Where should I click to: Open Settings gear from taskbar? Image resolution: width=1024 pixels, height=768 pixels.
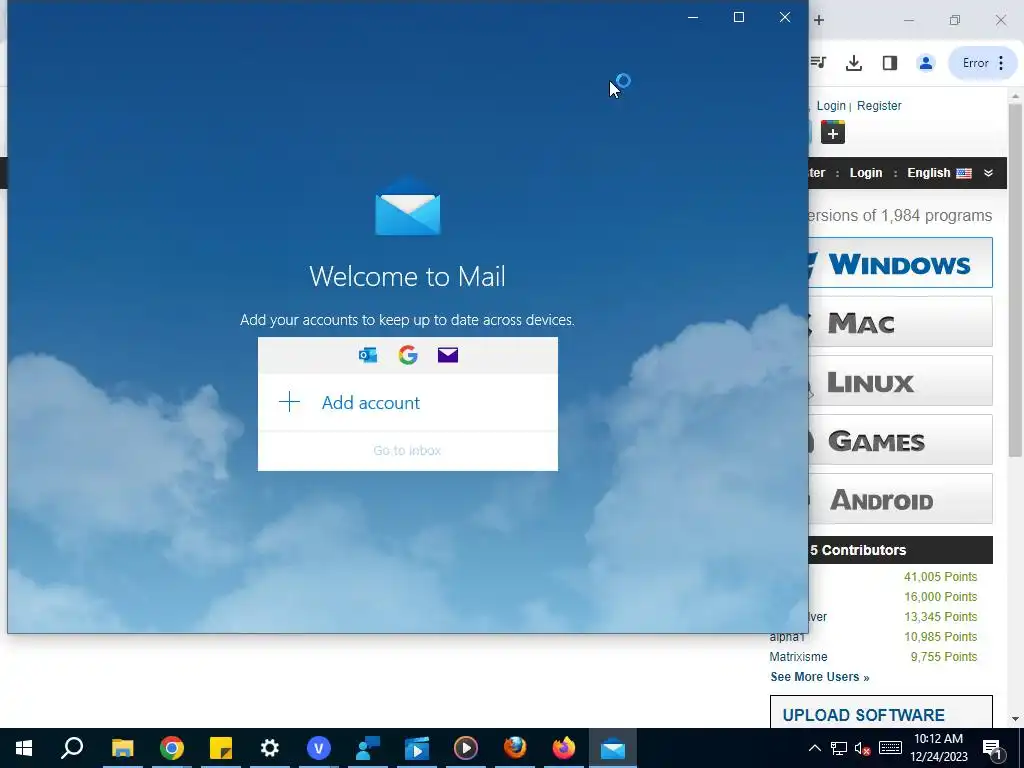(270, 748)
